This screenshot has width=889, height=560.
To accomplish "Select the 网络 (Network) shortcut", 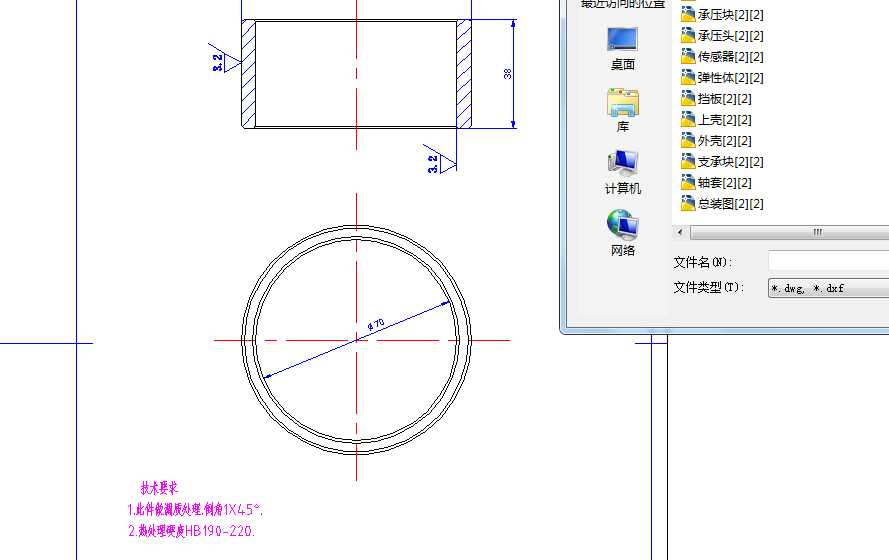I will 623,234.
